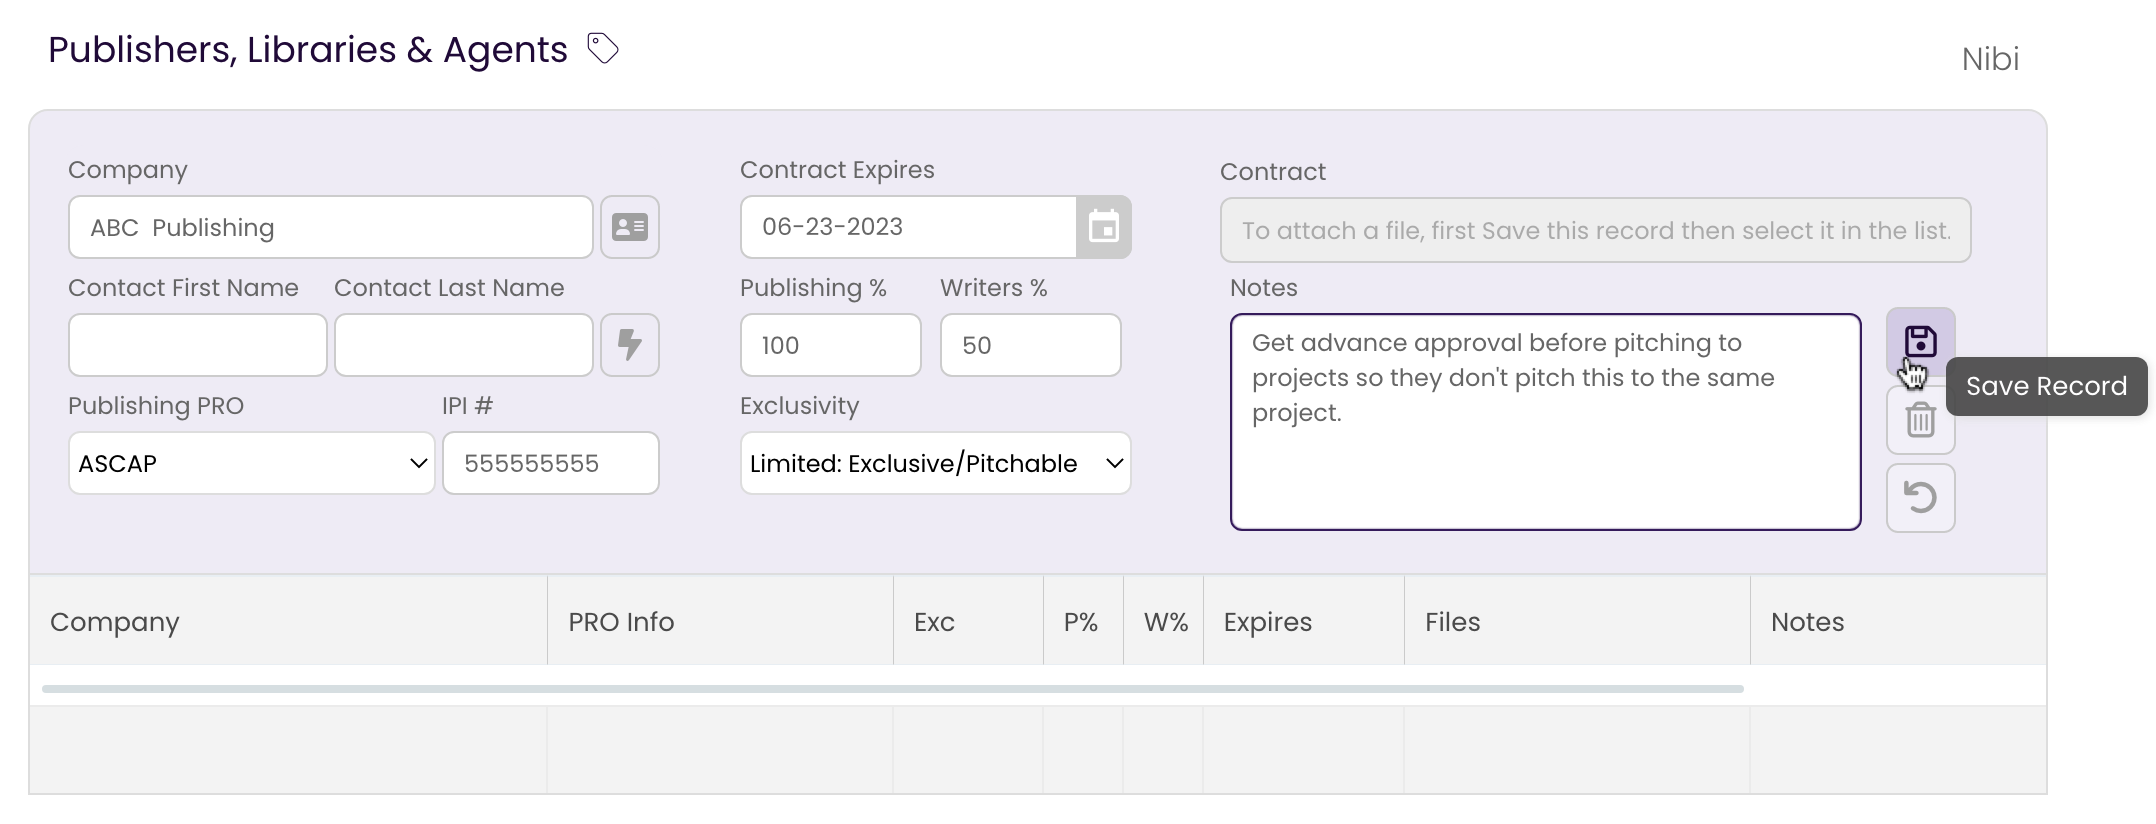Click the Contract Expires date field

pos(909,227)
